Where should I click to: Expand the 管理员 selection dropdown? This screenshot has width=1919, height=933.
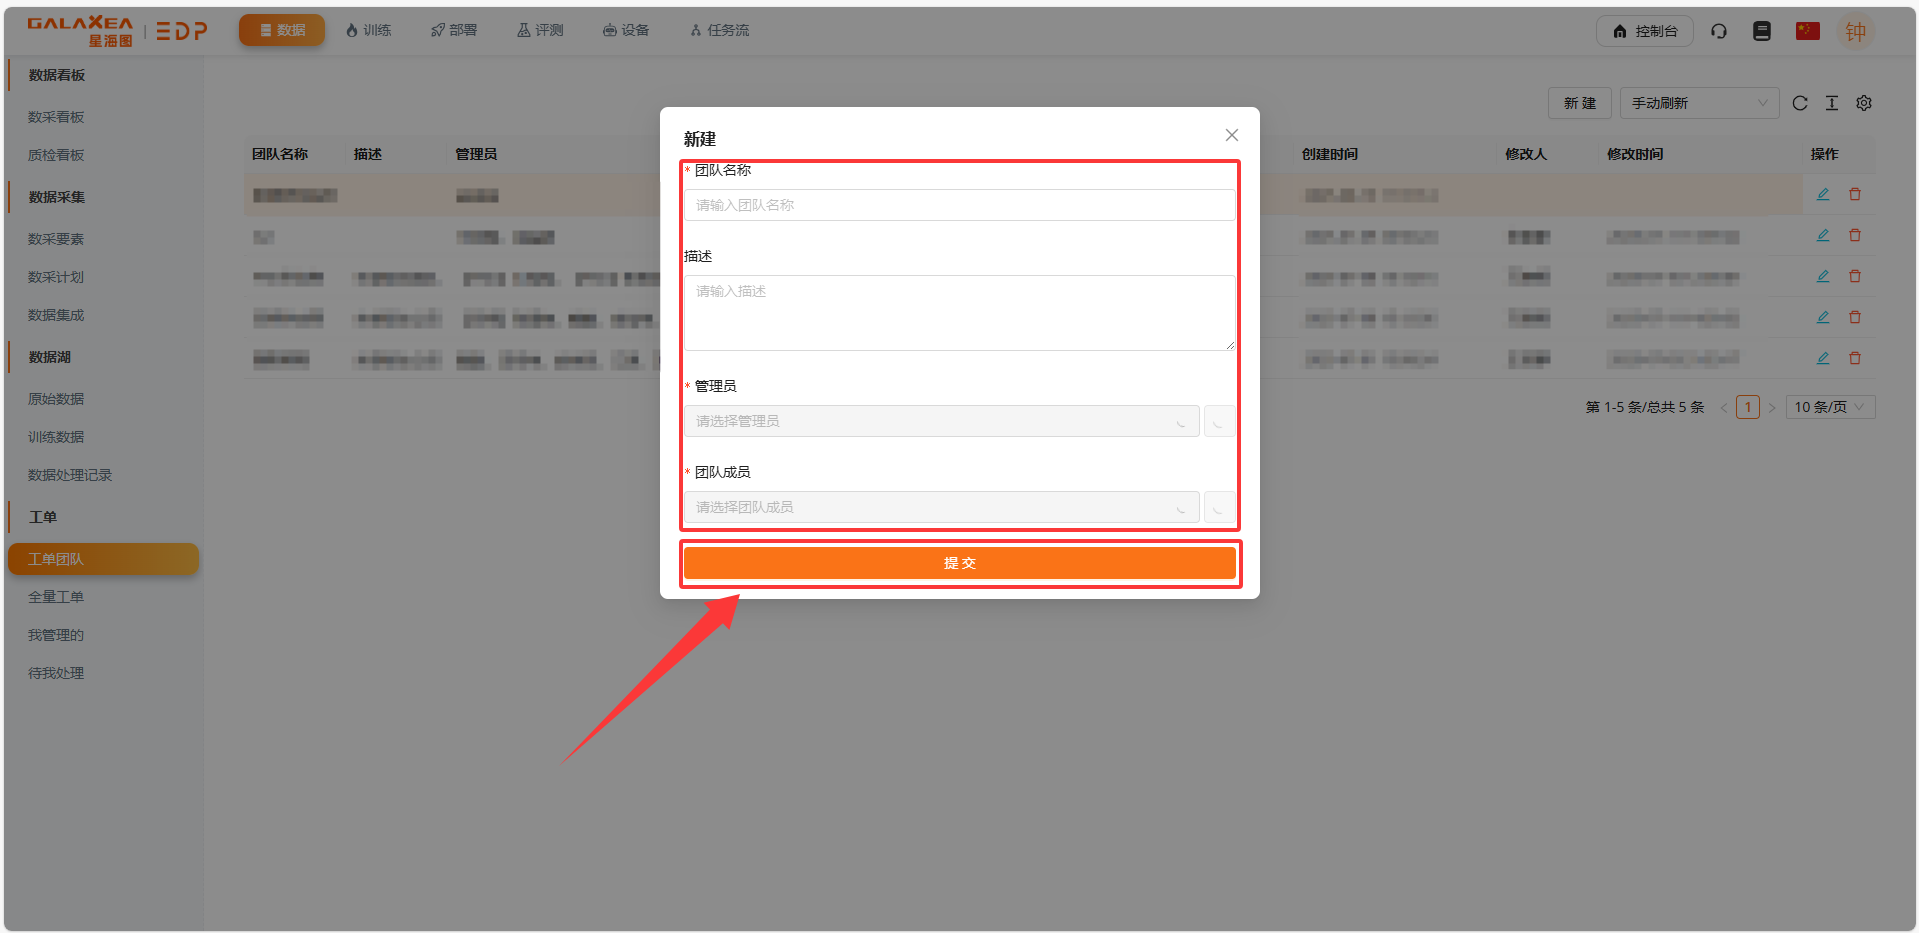click(x=940, y=421)
